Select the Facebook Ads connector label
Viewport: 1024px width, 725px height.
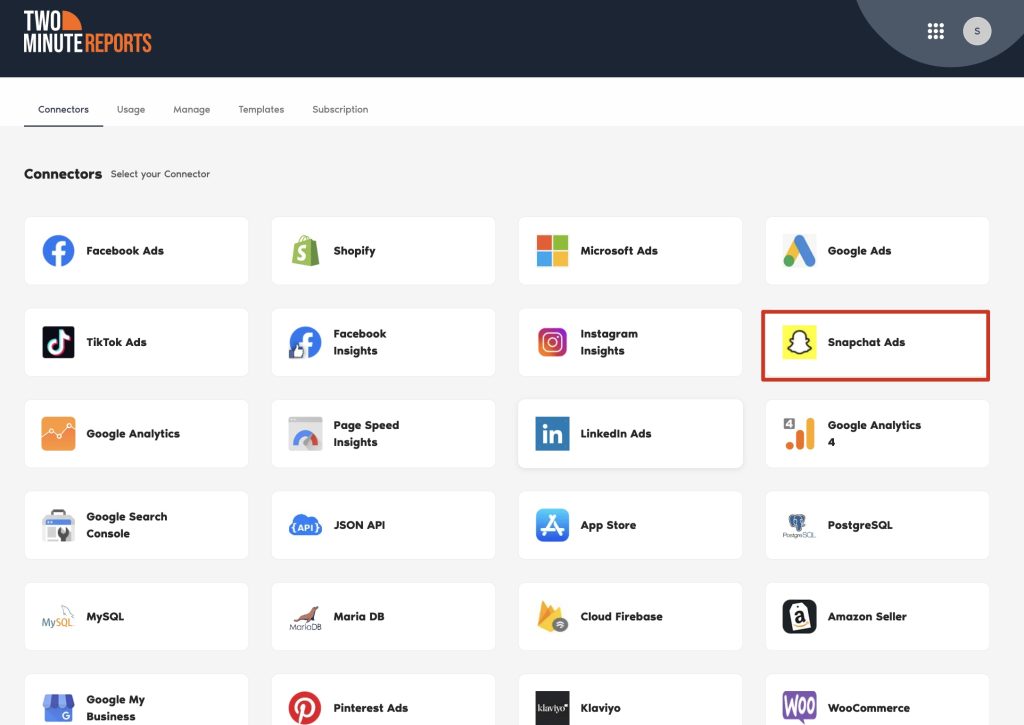[x=125, y=251]
